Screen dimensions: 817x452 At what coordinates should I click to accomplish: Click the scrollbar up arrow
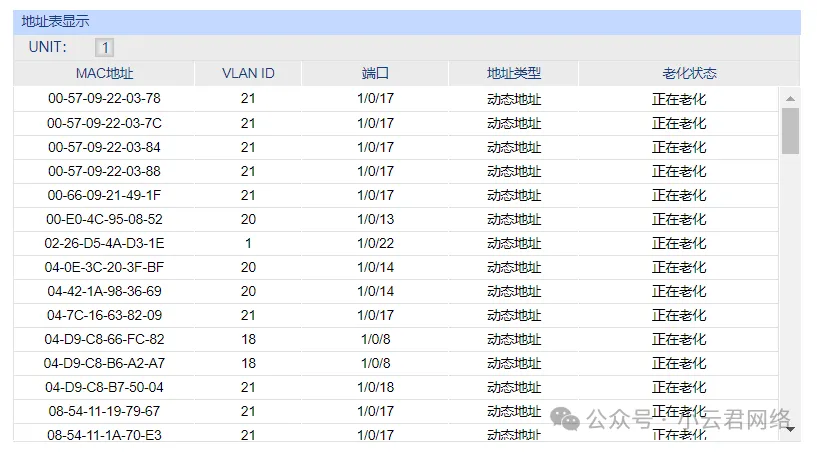coord(790,98)
